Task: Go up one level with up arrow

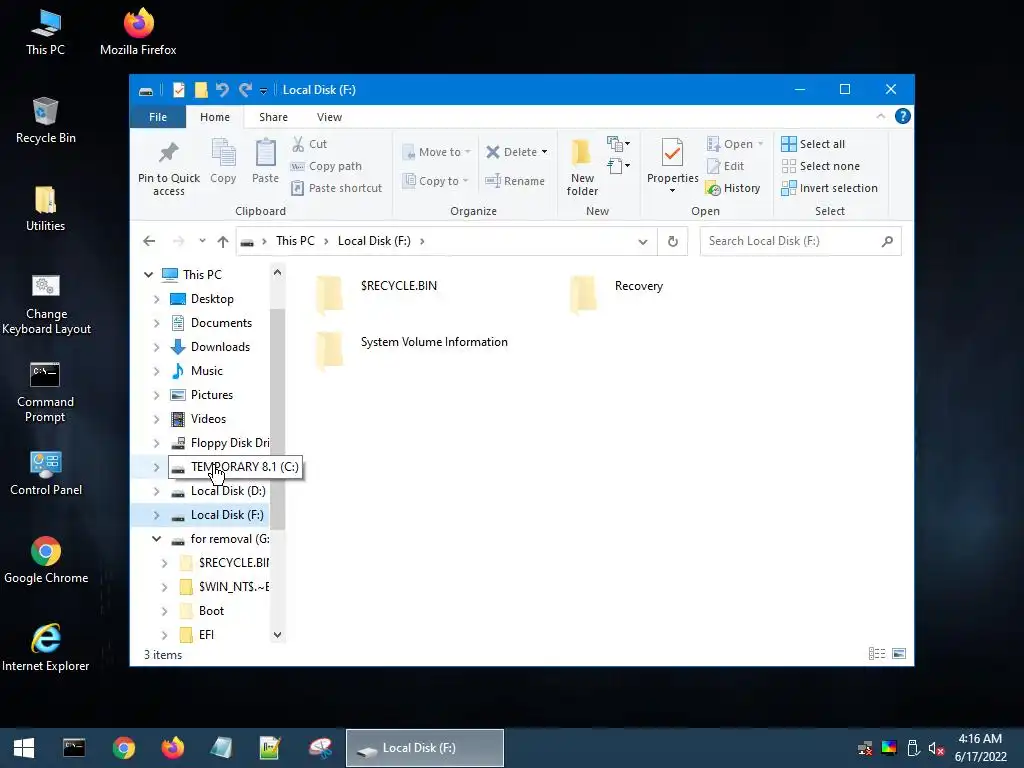Action: (x=223, y=241)
